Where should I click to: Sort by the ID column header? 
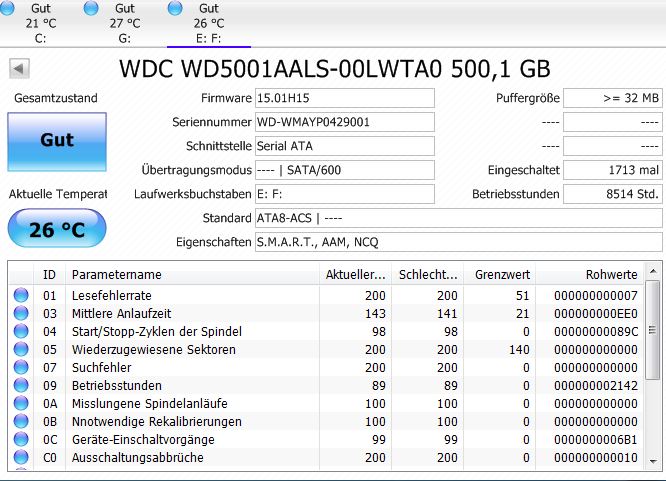point(49,274)
